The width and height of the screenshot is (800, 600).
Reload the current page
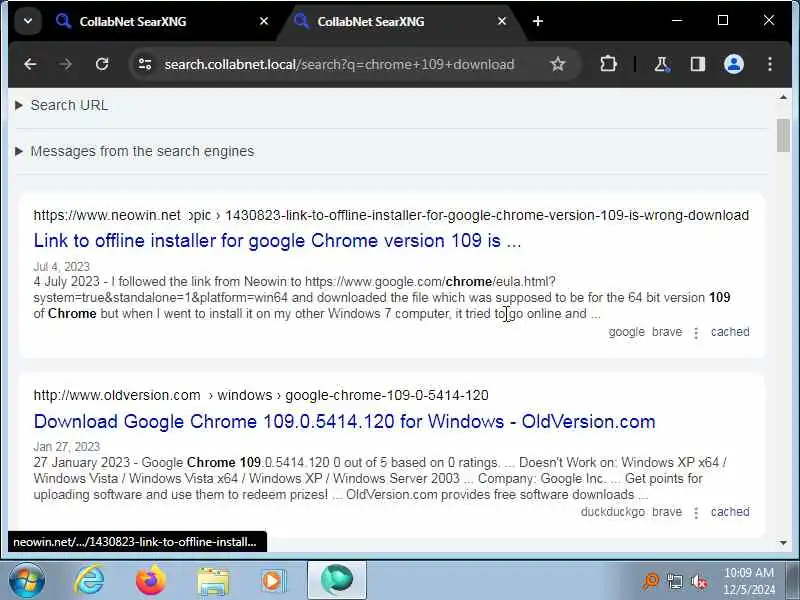(x=102, y=64)
